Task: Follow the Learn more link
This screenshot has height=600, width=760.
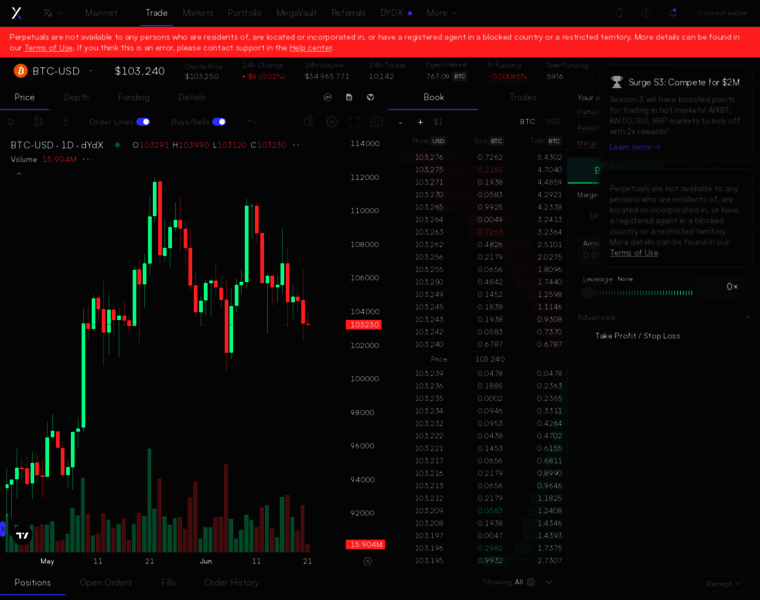Action: (634, 147)
